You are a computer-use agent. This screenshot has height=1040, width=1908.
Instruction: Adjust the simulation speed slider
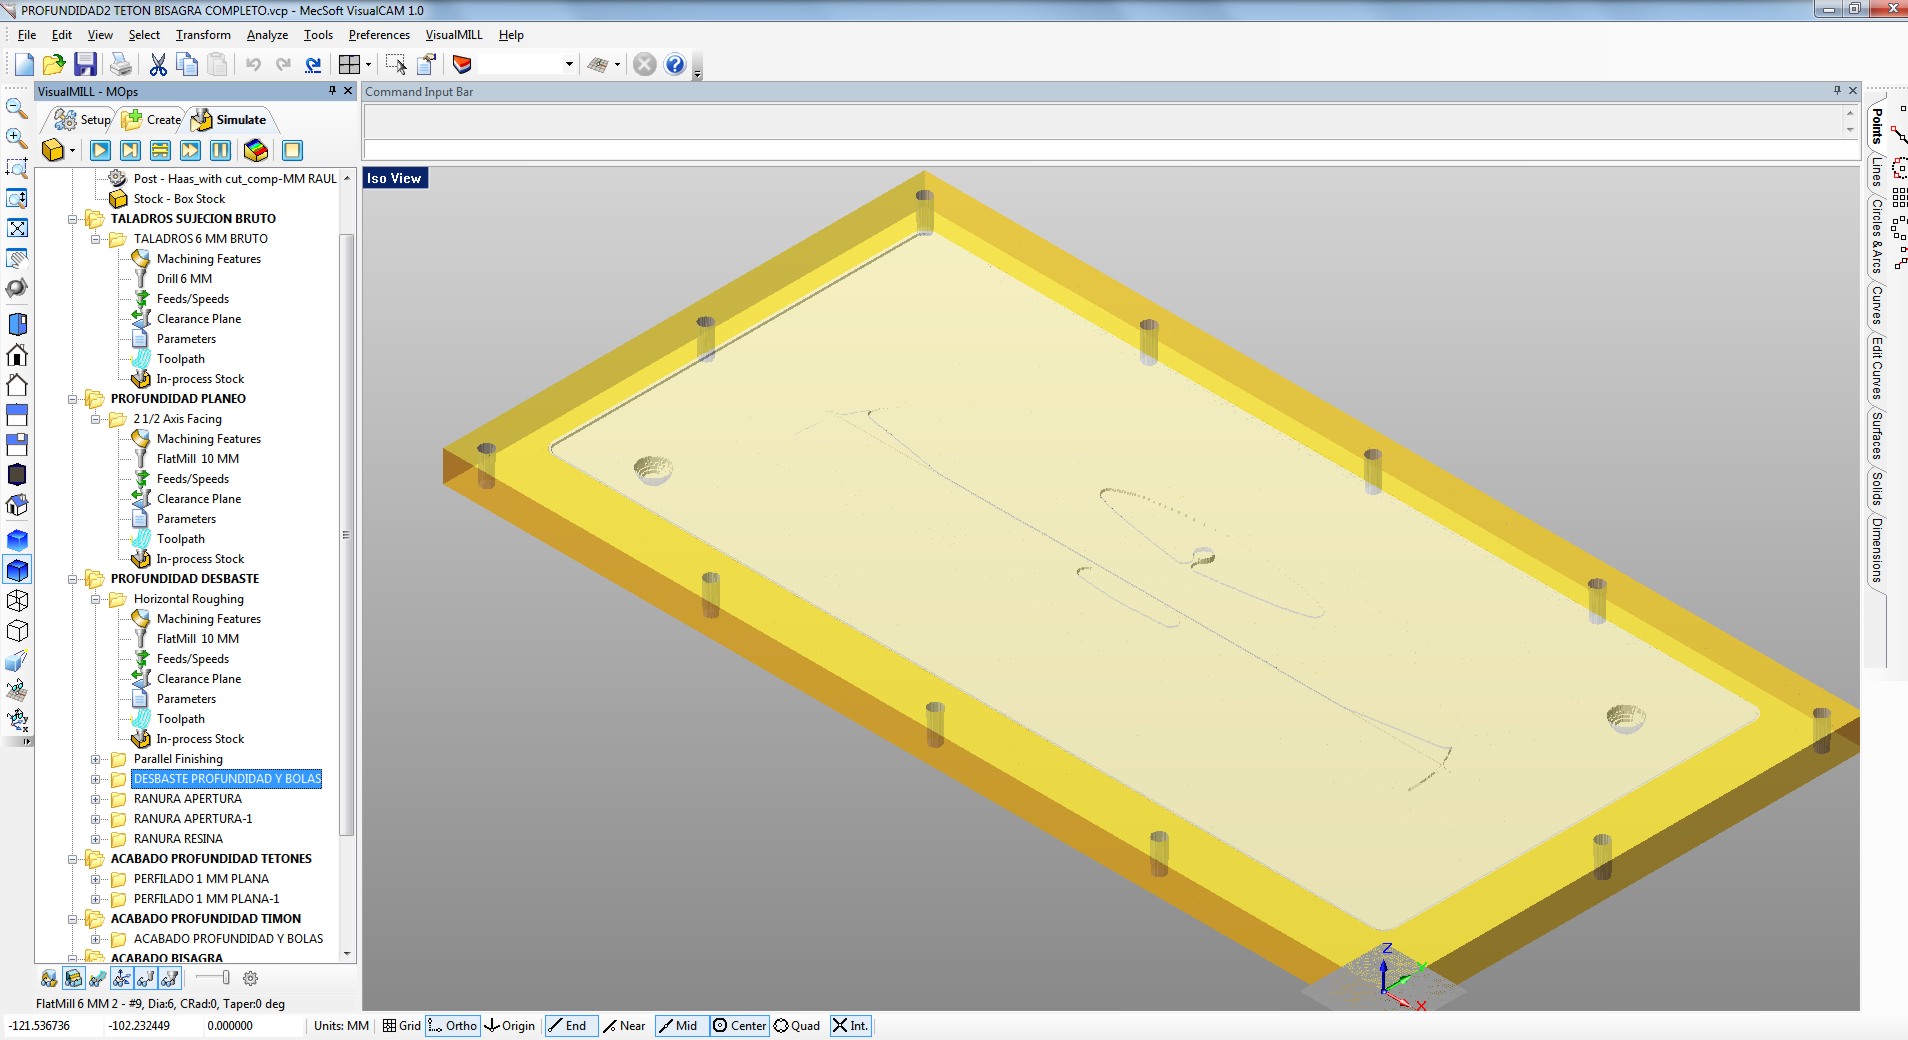pos(225,978)
